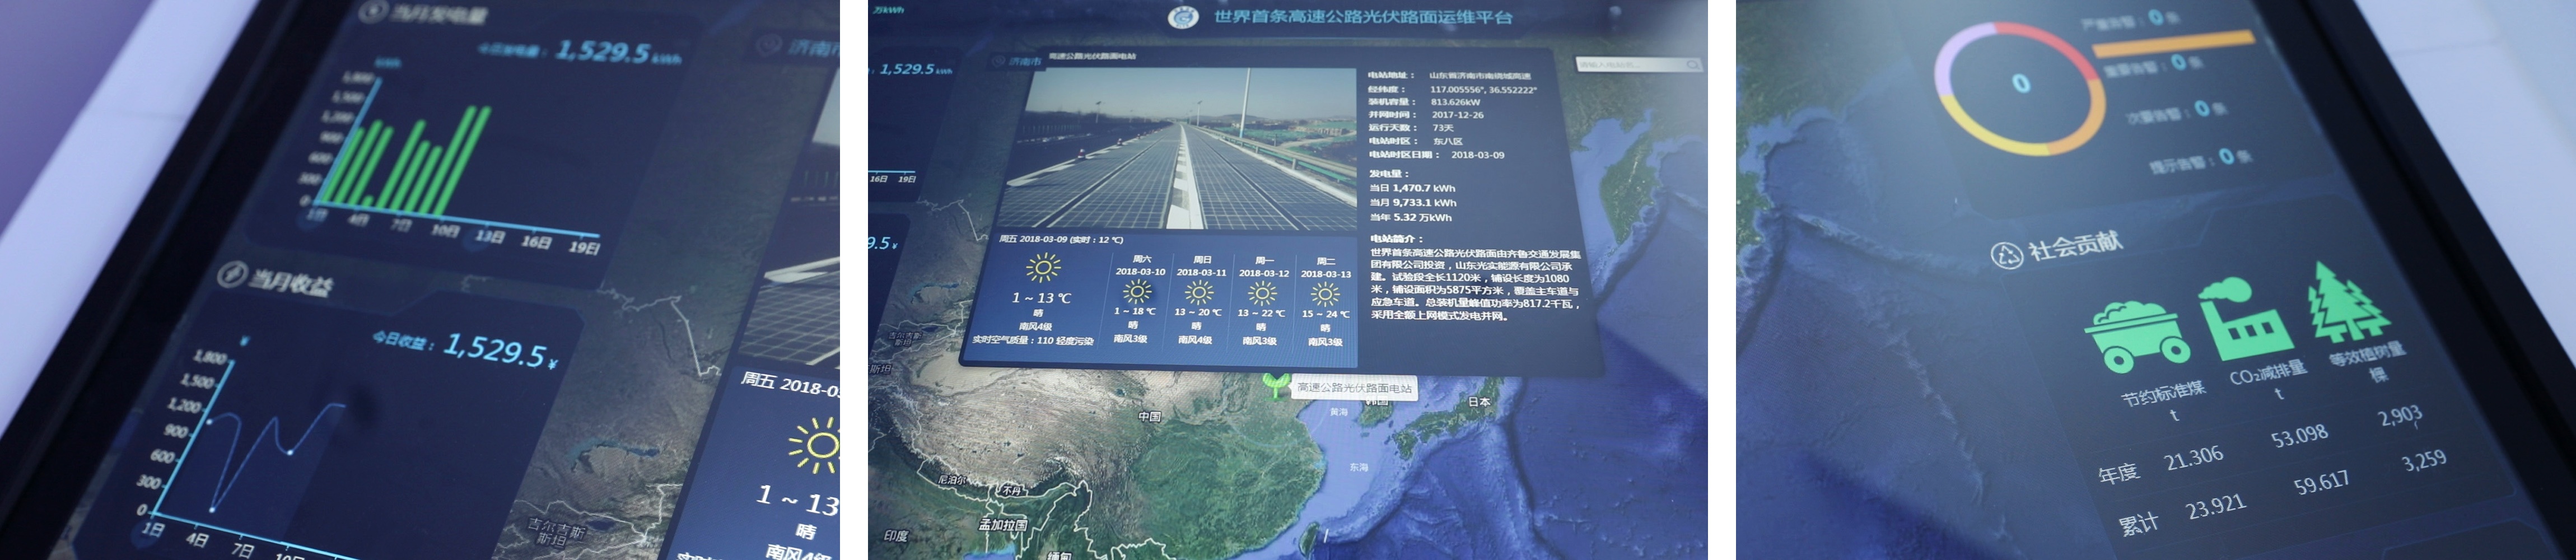Click the 高速公路光伏路面电站 map label
The height and width of the screenshot is (560, 2576).
pyautogui.click(x=1354, y=388)
